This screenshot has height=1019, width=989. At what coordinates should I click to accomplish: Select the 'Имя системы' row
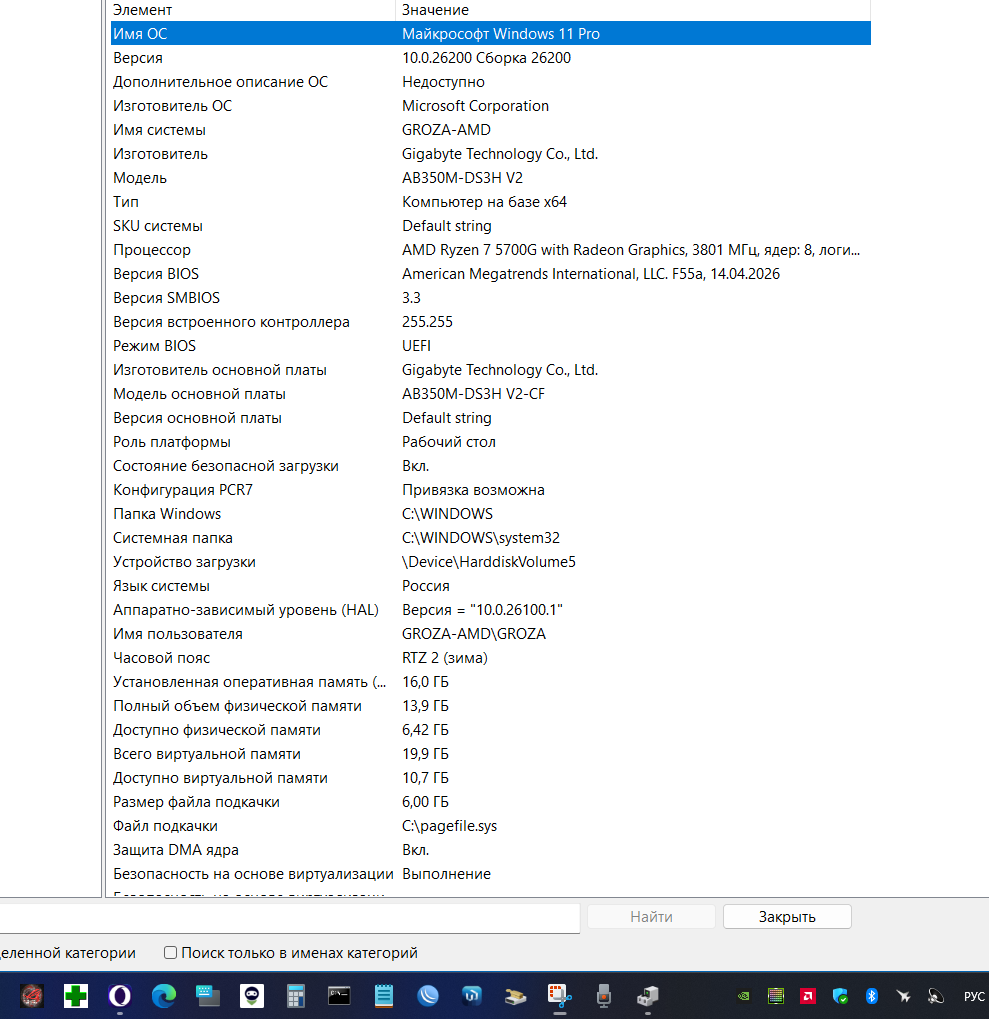491,130
